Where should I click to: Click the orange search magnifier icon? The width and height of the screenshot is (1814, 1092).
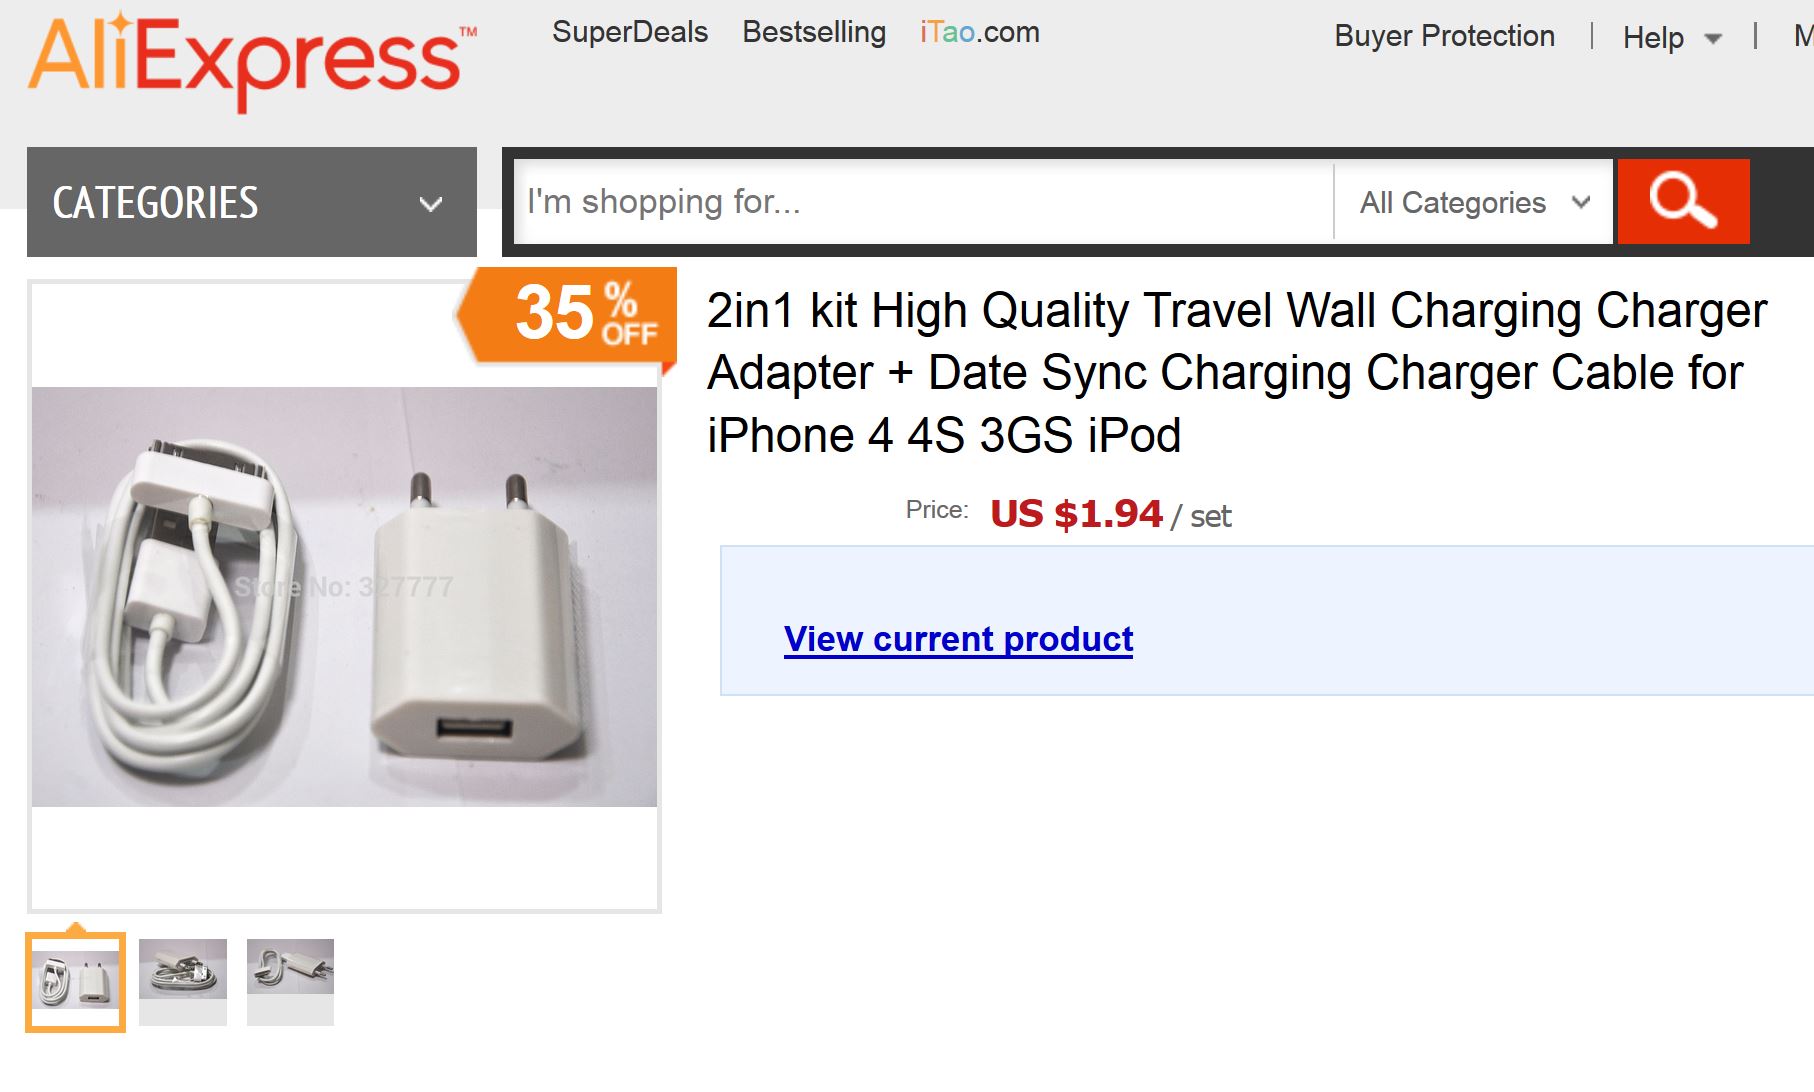tap(1683, 201)
